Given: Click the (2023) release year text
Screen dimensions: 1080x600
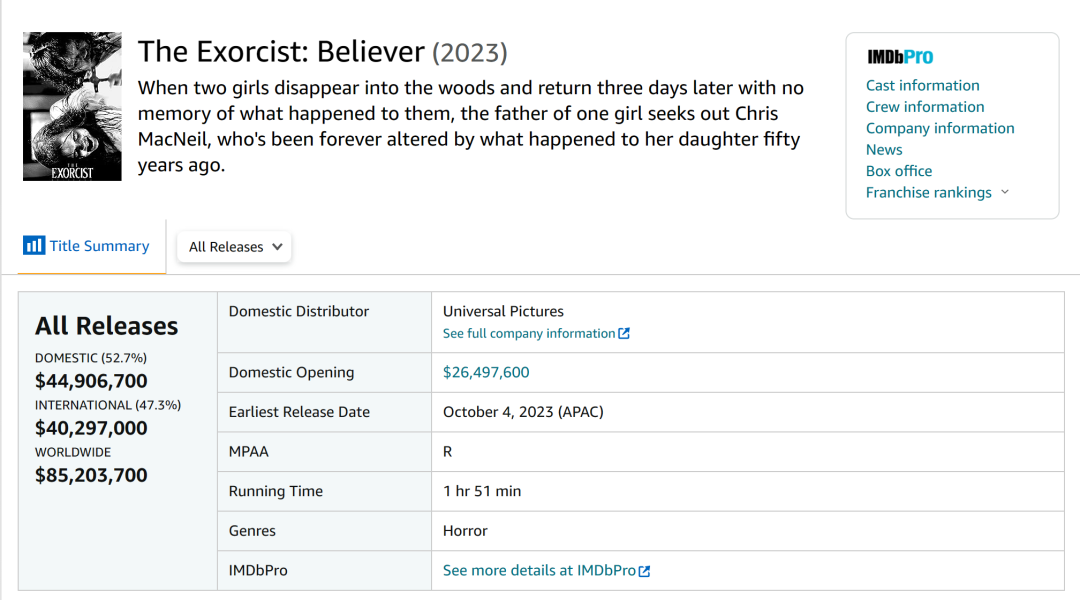Looking at the screenshot, I should (469, 52).
